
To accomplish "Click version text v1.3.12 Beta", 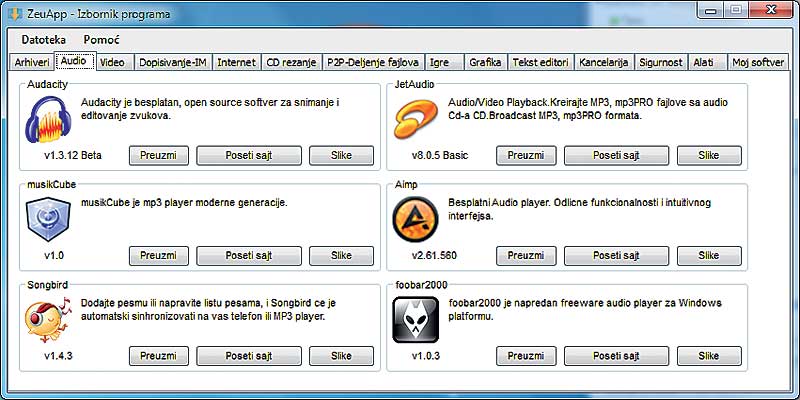I will [72, 155].
